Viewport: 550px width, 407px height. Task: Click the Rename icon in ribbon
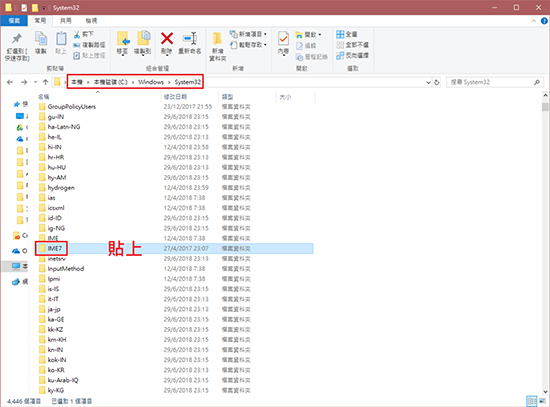click(x=190, y=38)
